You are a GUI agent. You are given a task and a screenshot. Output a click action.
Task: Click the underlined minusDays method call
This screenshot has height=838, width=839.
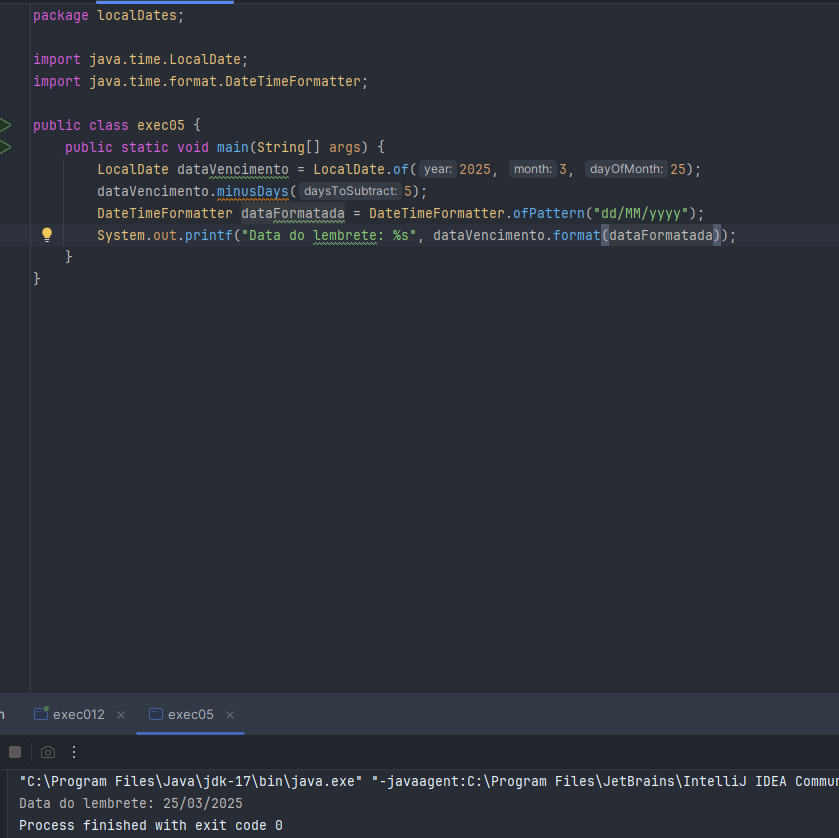tap(253, 192)
